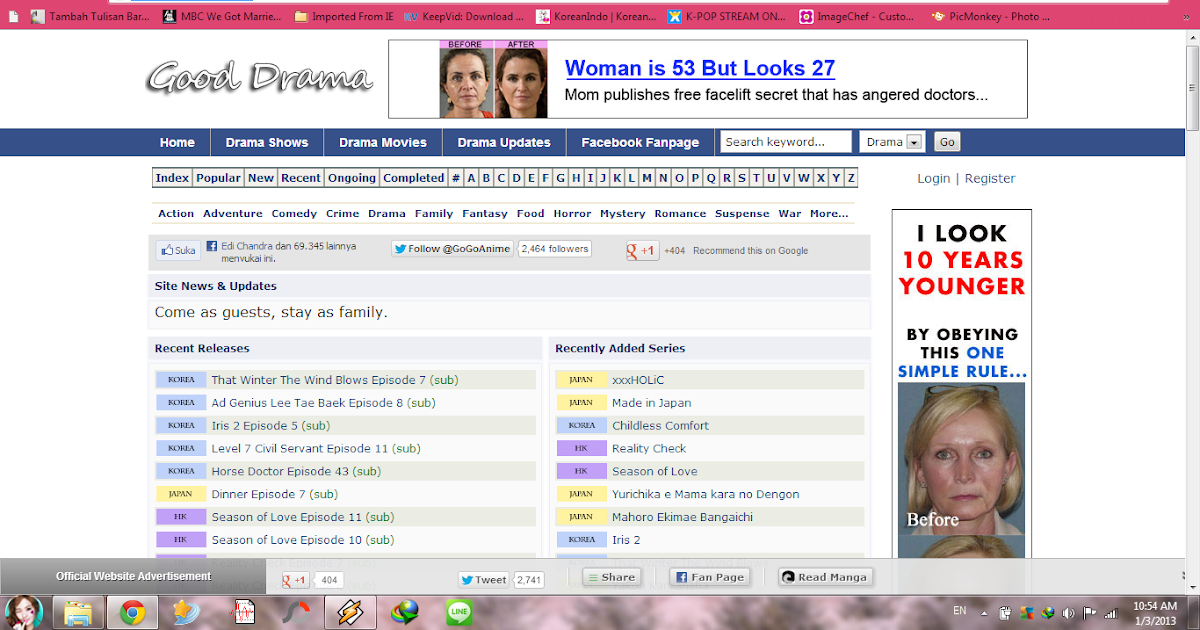
Task: Open the MBC We Got Married bookmark
Action: [222, 16]
